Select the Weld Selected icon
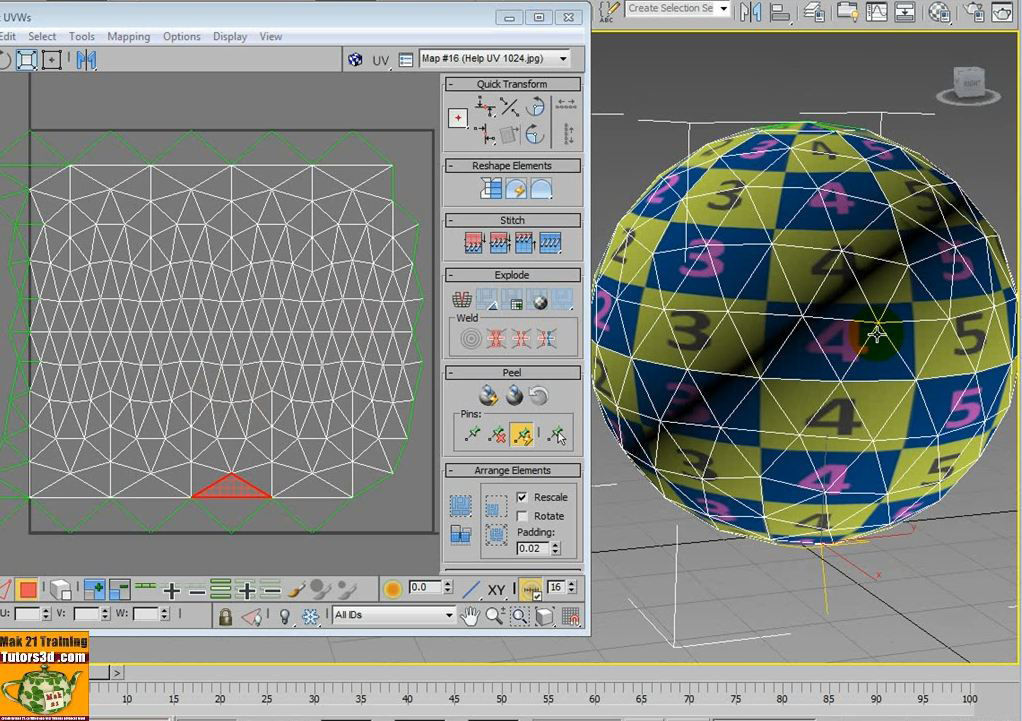The height and width of the screenshot is (721, 1022). point(469,337)
